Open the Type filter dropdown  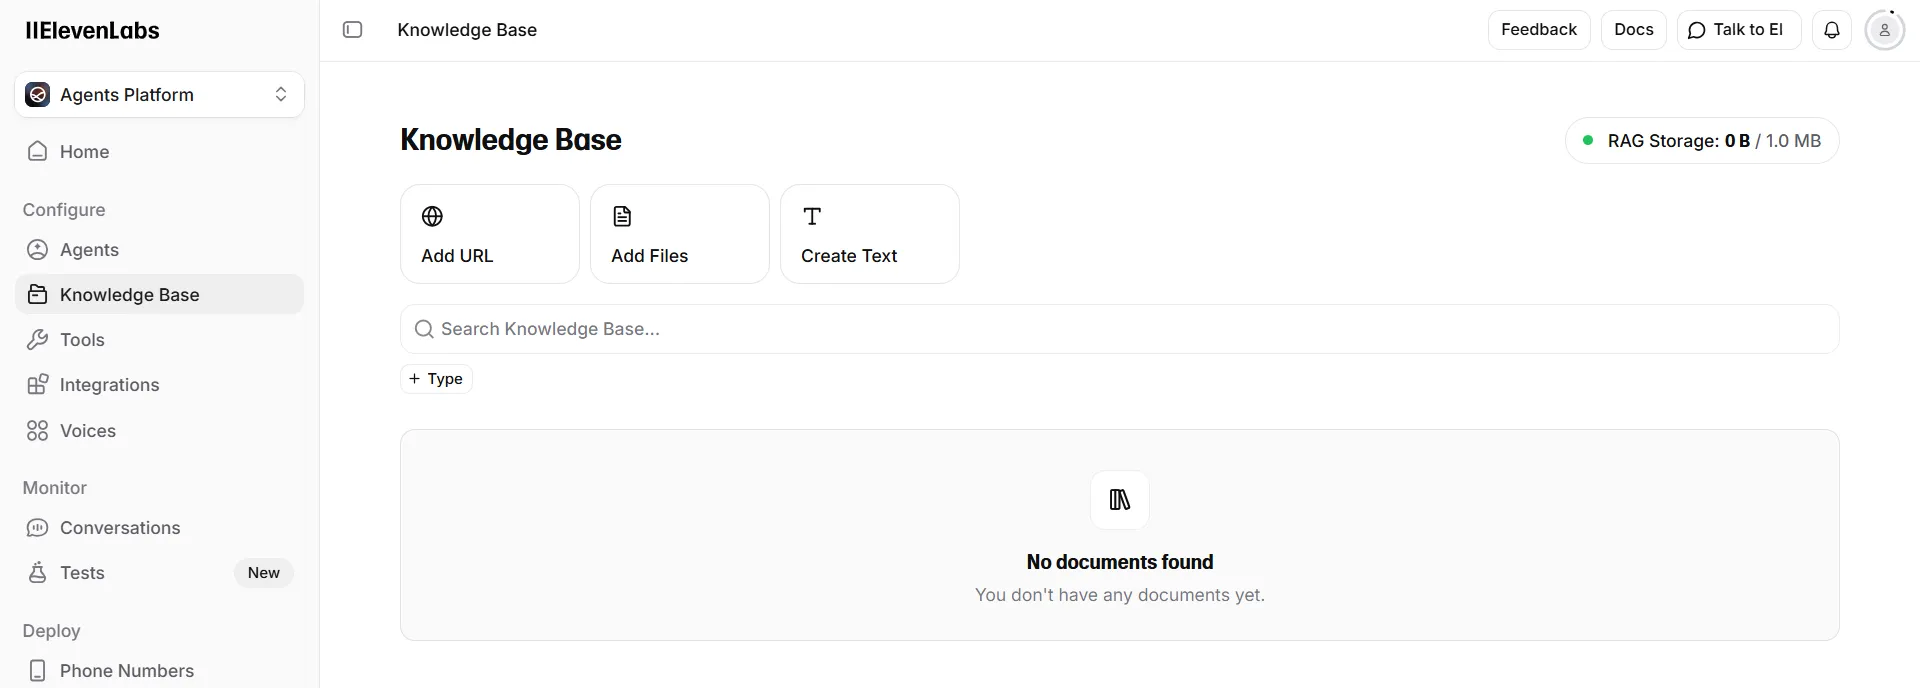[x=436, y=379]
